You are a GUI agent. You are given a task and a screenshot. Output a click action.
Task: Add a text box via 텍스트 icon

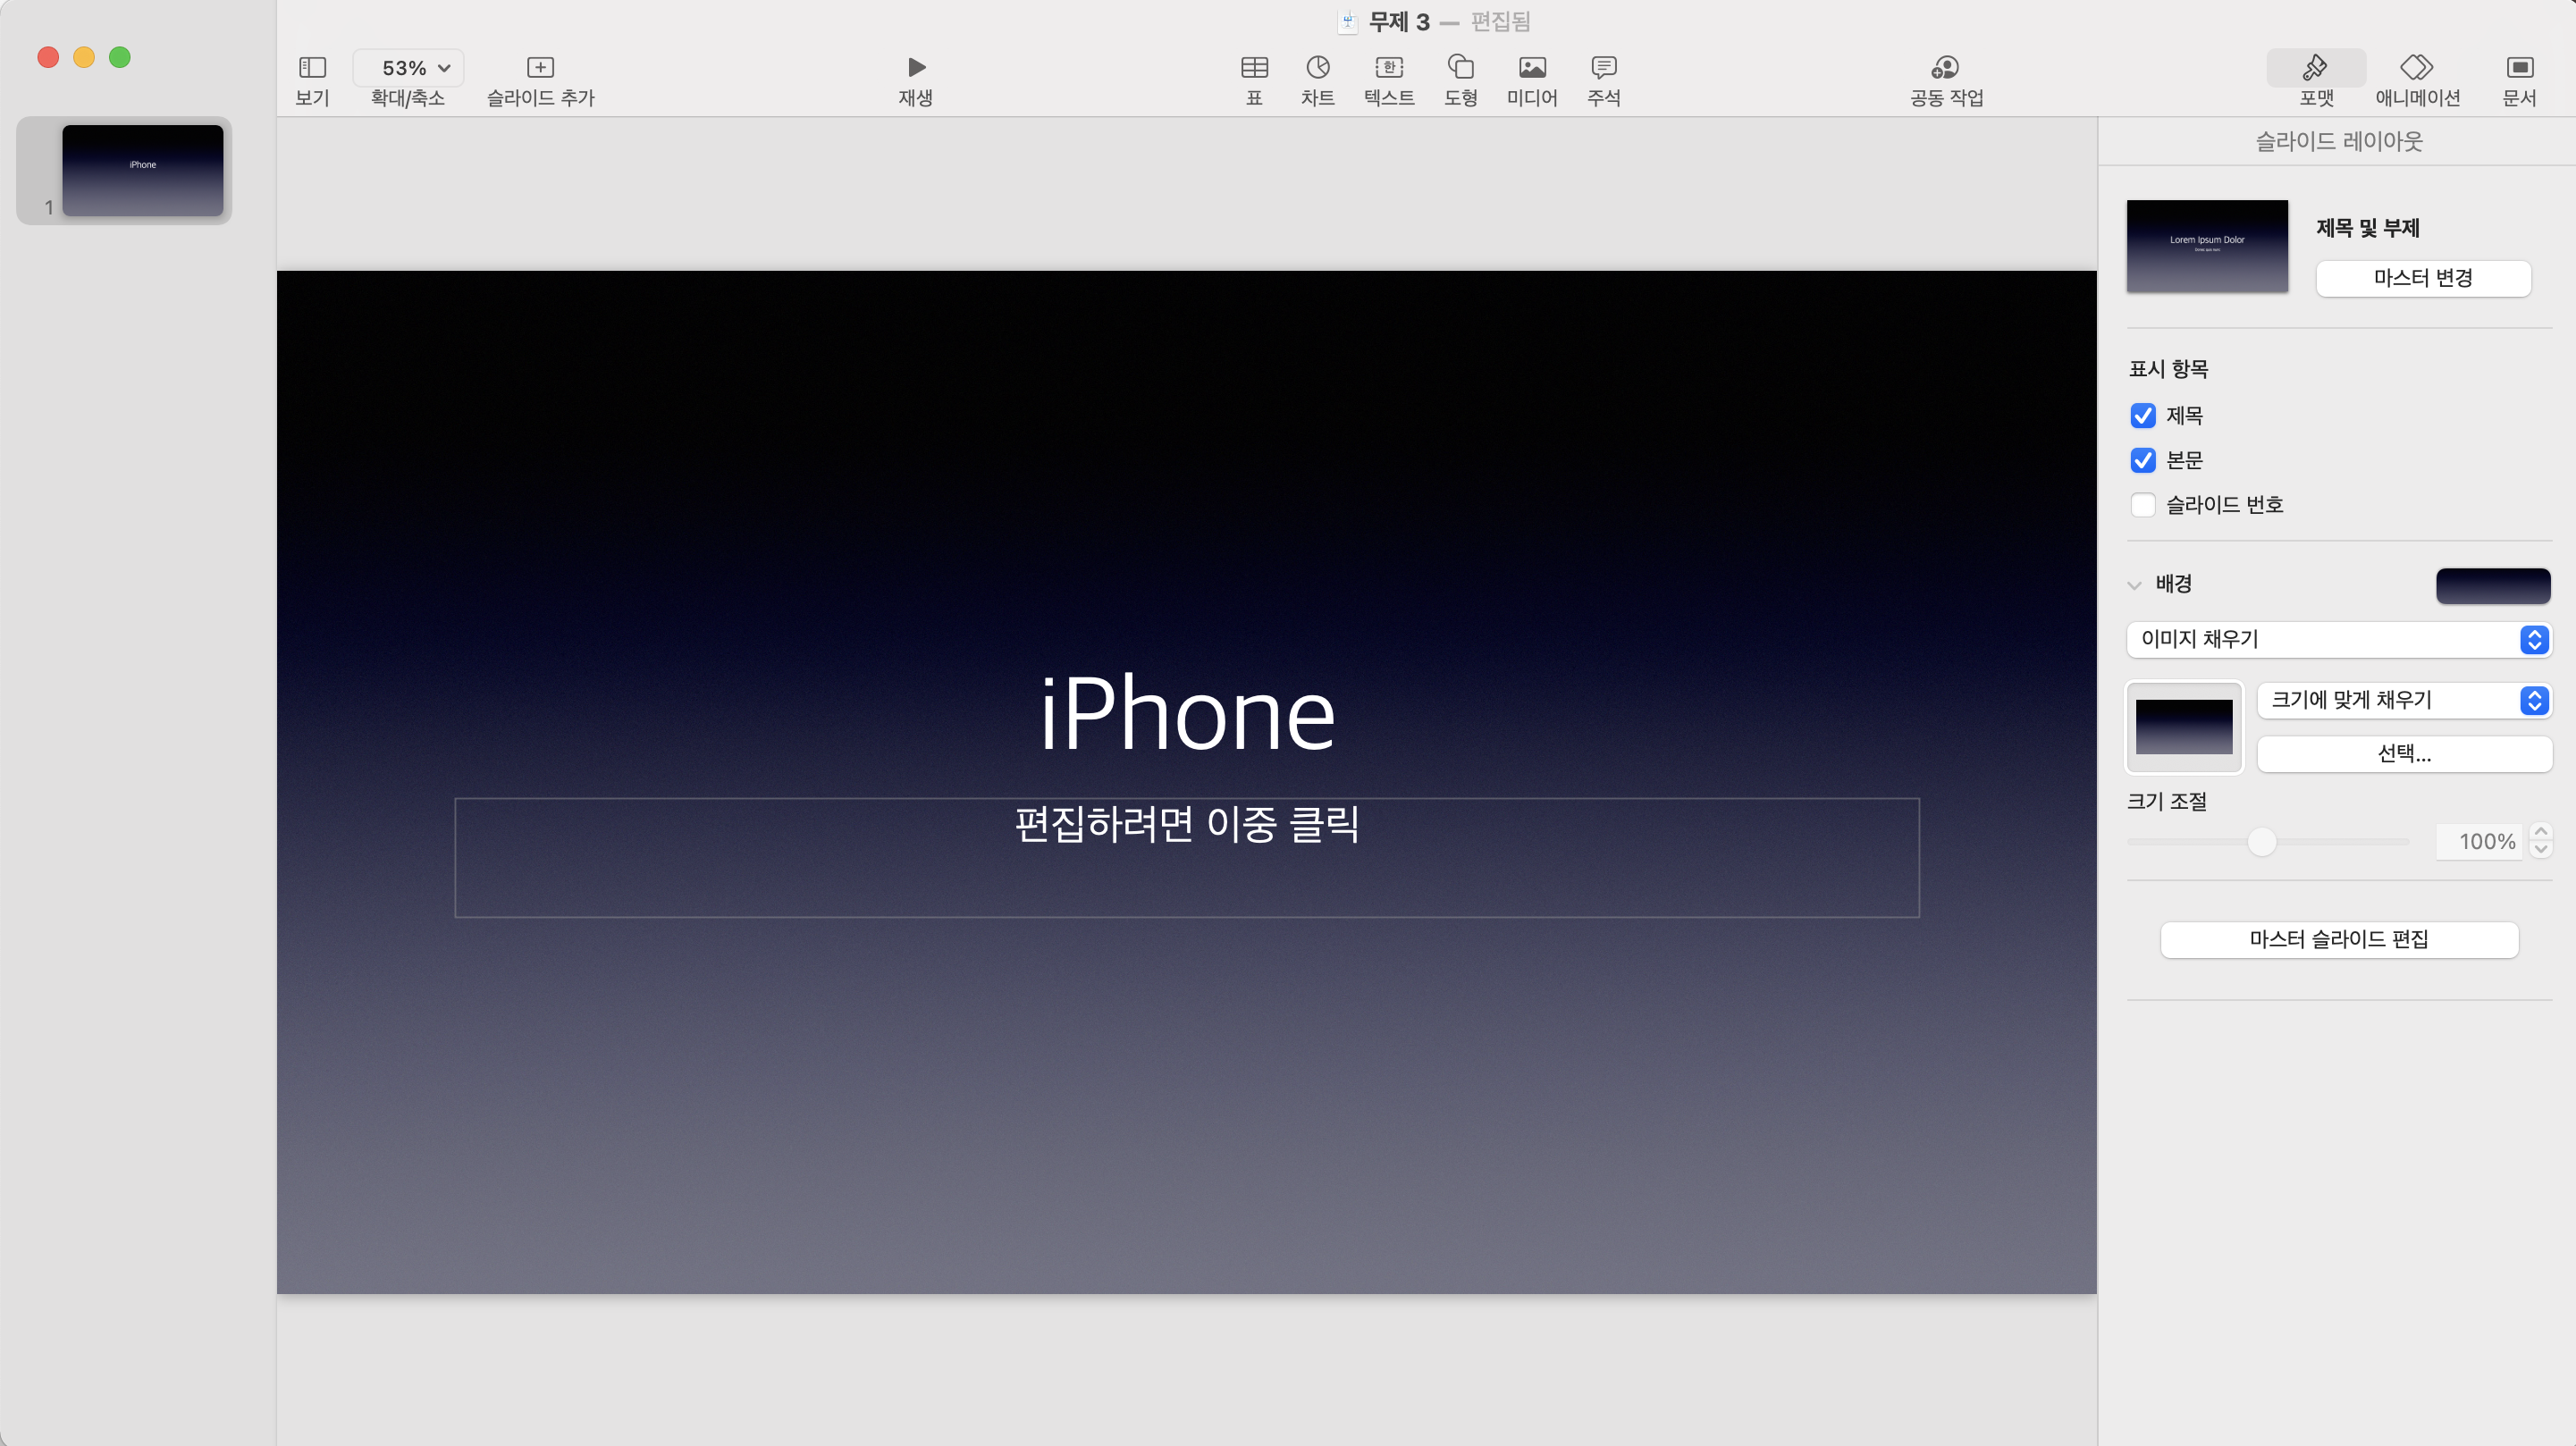1389,68
